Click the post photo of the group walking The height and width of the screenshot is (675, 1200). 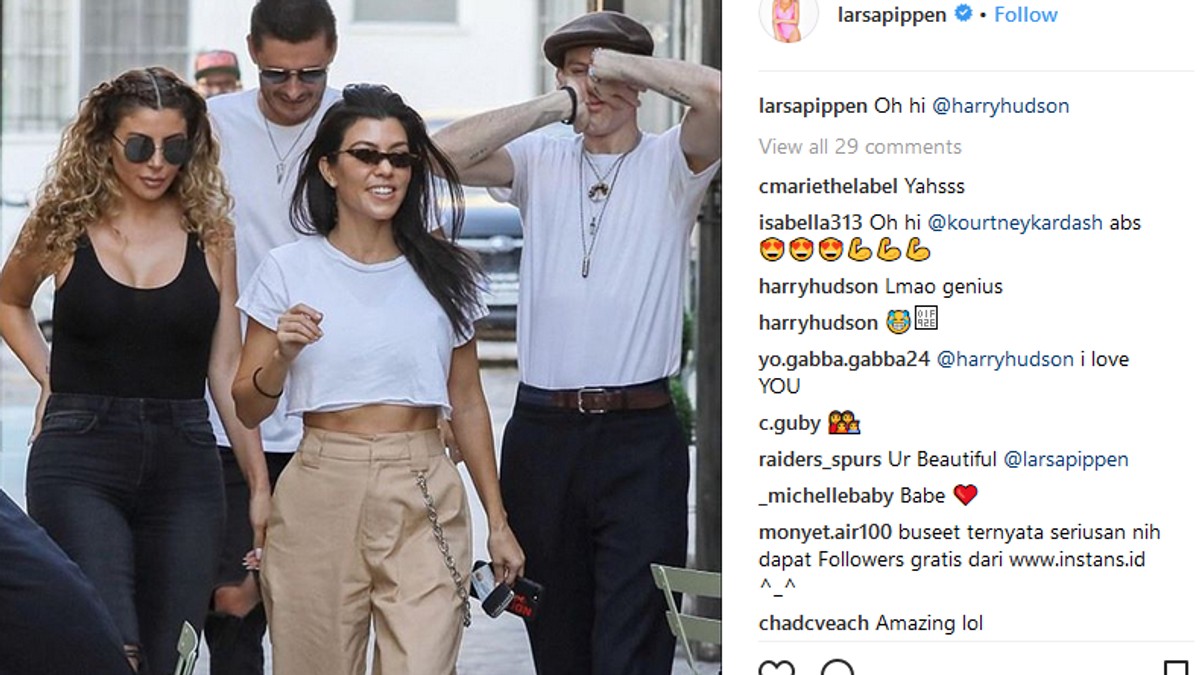coord(360,337)
